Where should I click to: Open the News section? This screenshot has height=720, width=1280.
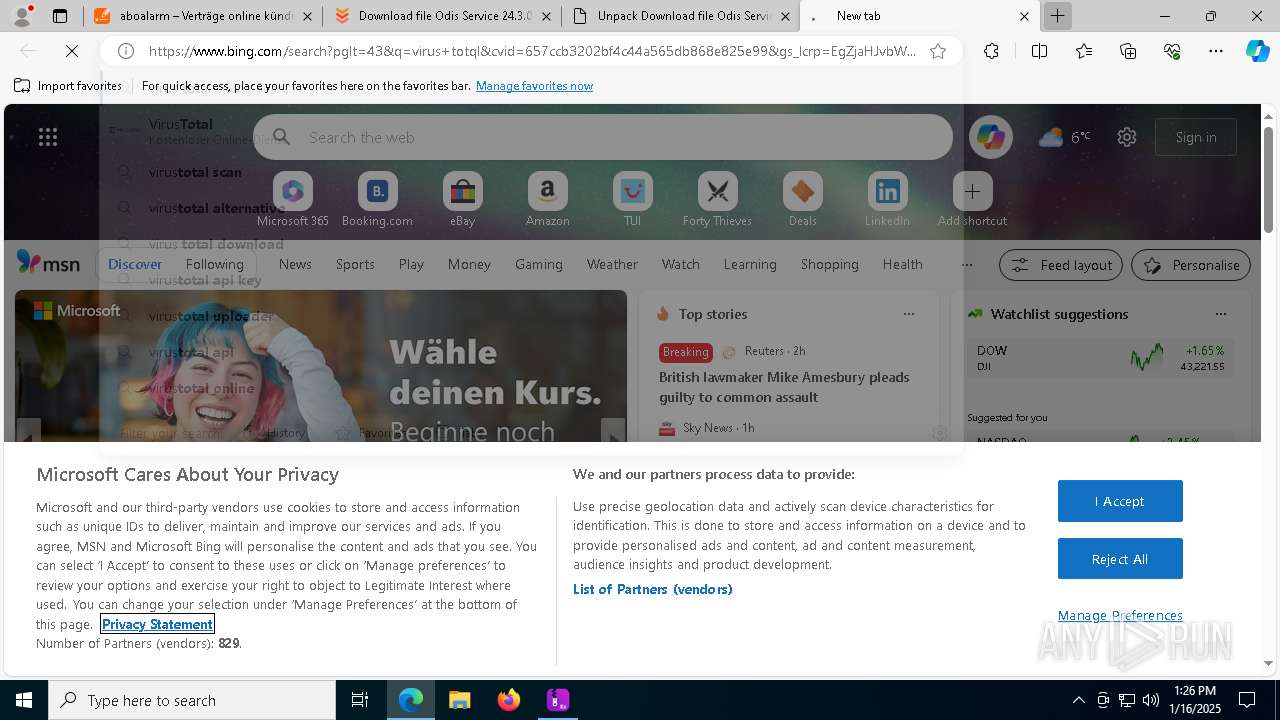click(295, 264)
